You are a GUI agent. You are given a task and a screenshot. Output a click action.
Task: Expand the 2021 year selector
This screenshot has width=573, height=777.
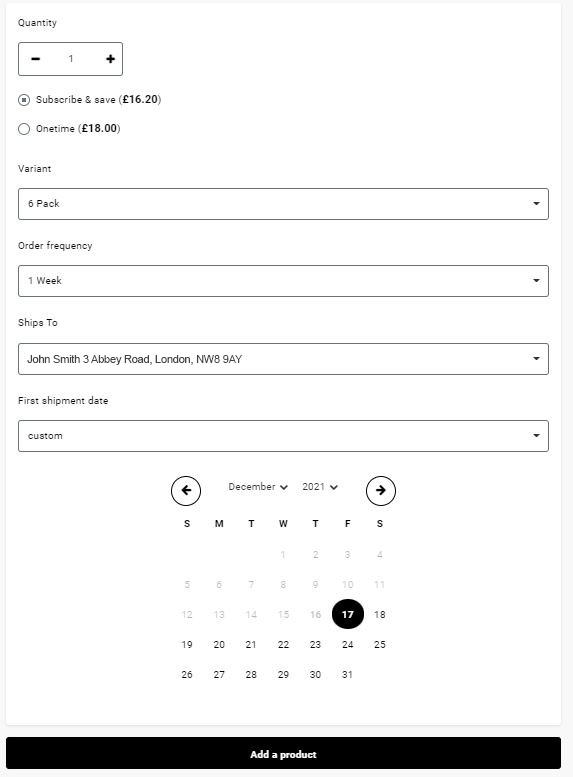point(320,487)
